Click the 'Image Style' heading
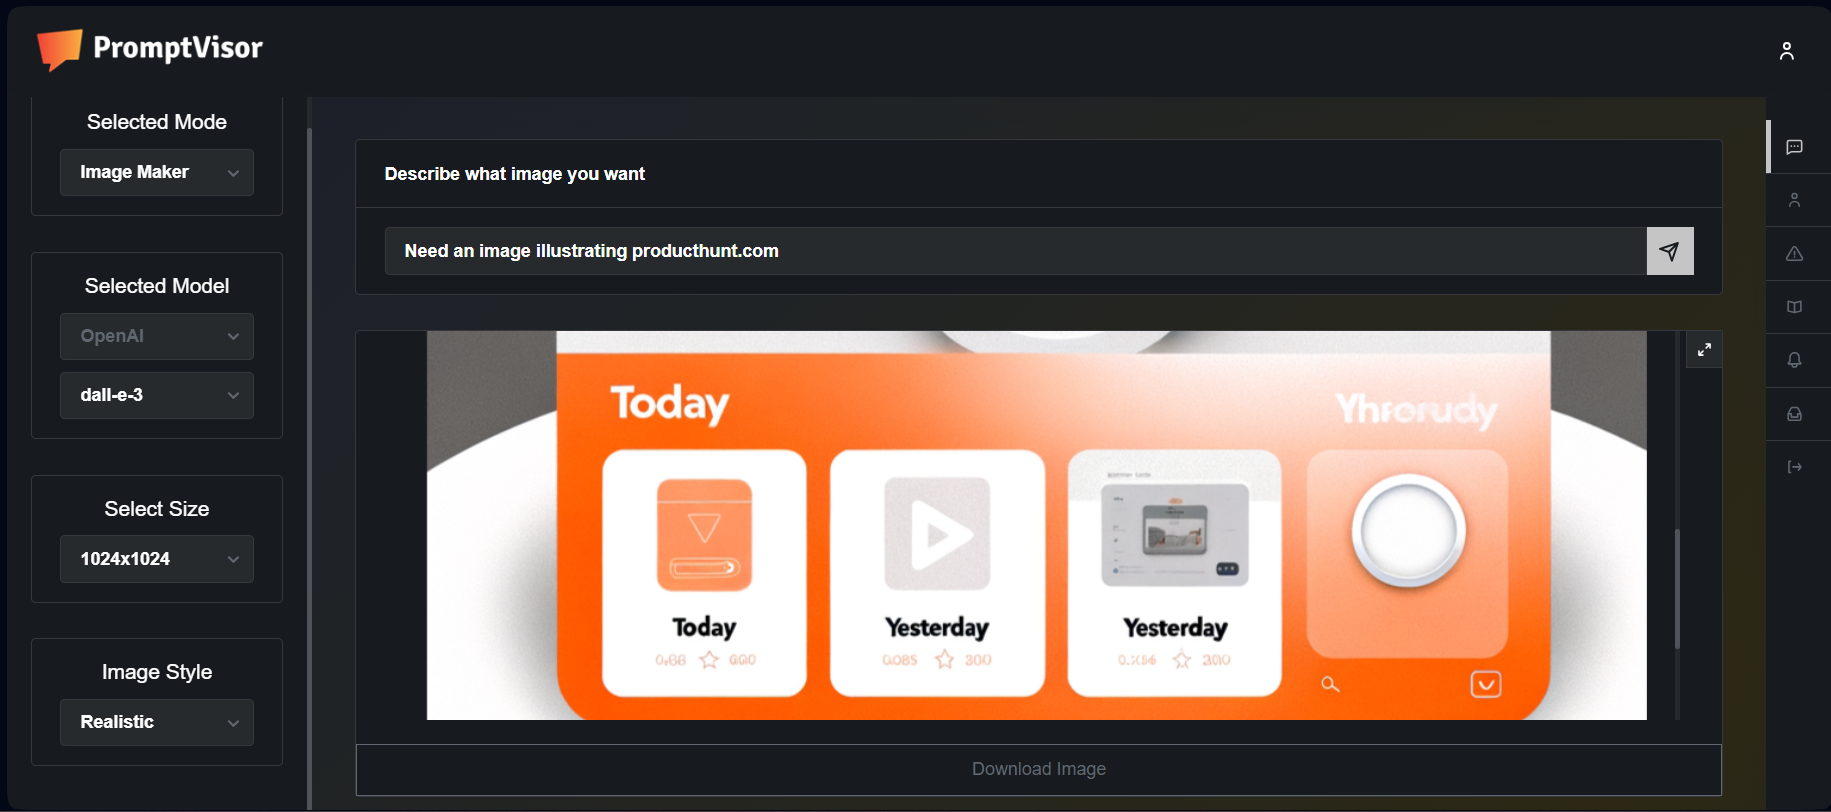 [x=157, y=672]
